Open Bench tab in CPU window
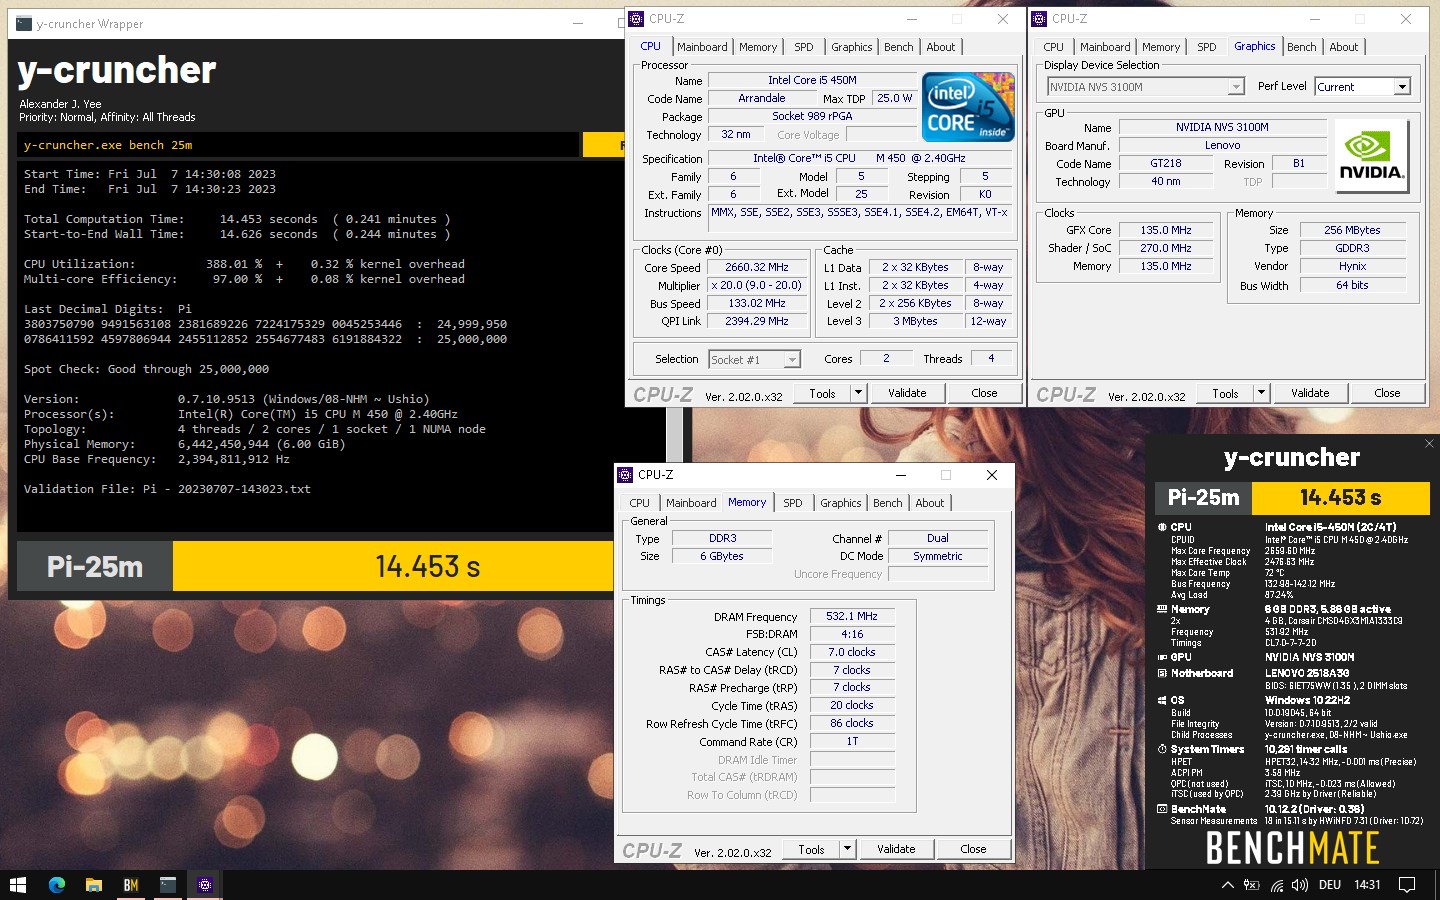This screenshot has width=1440, height=900. [898, 47]
